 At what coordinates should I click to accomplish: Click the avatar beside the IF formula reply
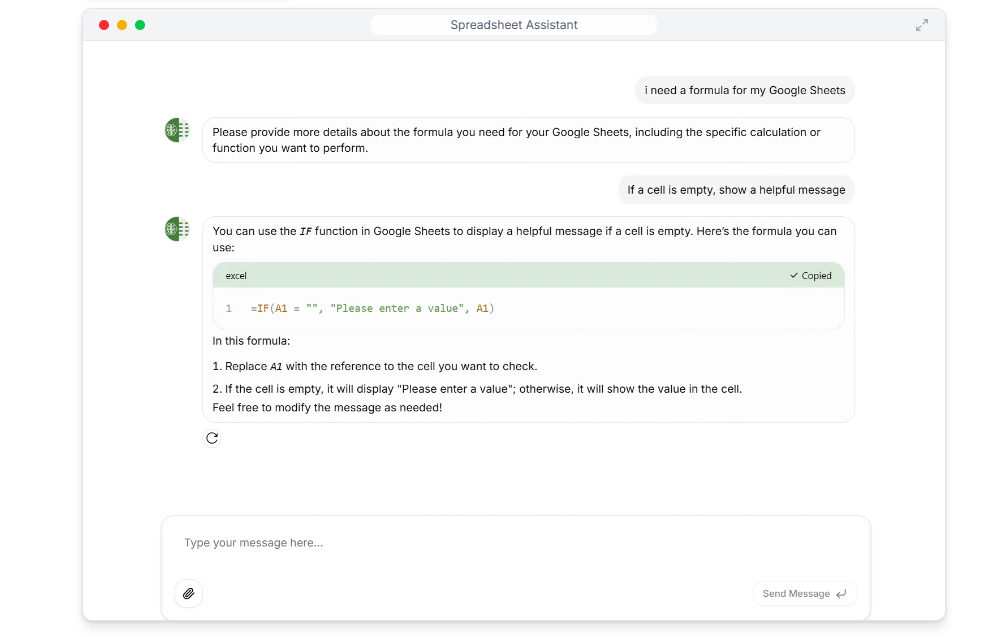point(177,229)
